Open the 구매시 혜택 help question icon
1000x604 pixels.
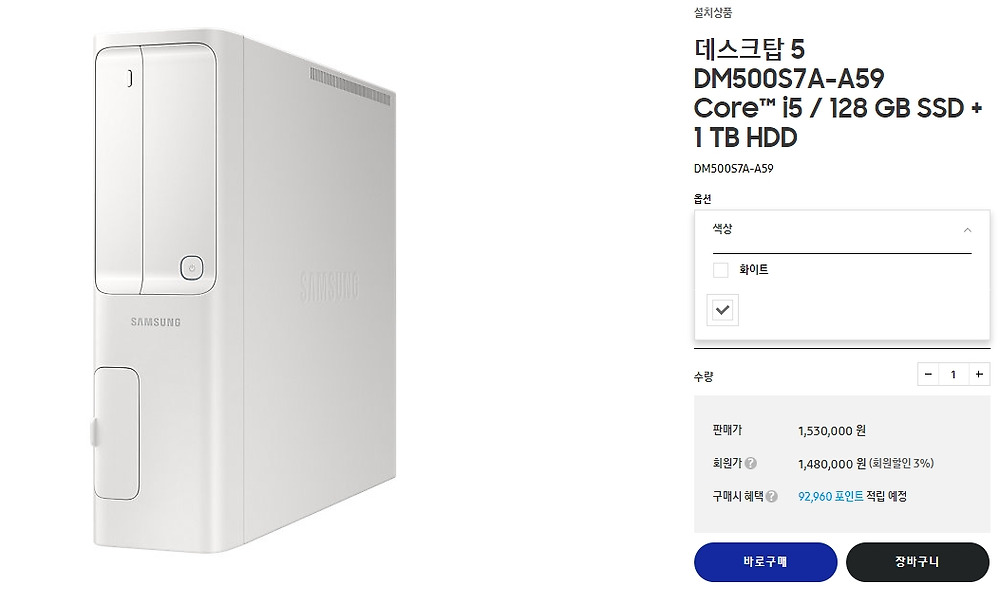click(772, 496)
